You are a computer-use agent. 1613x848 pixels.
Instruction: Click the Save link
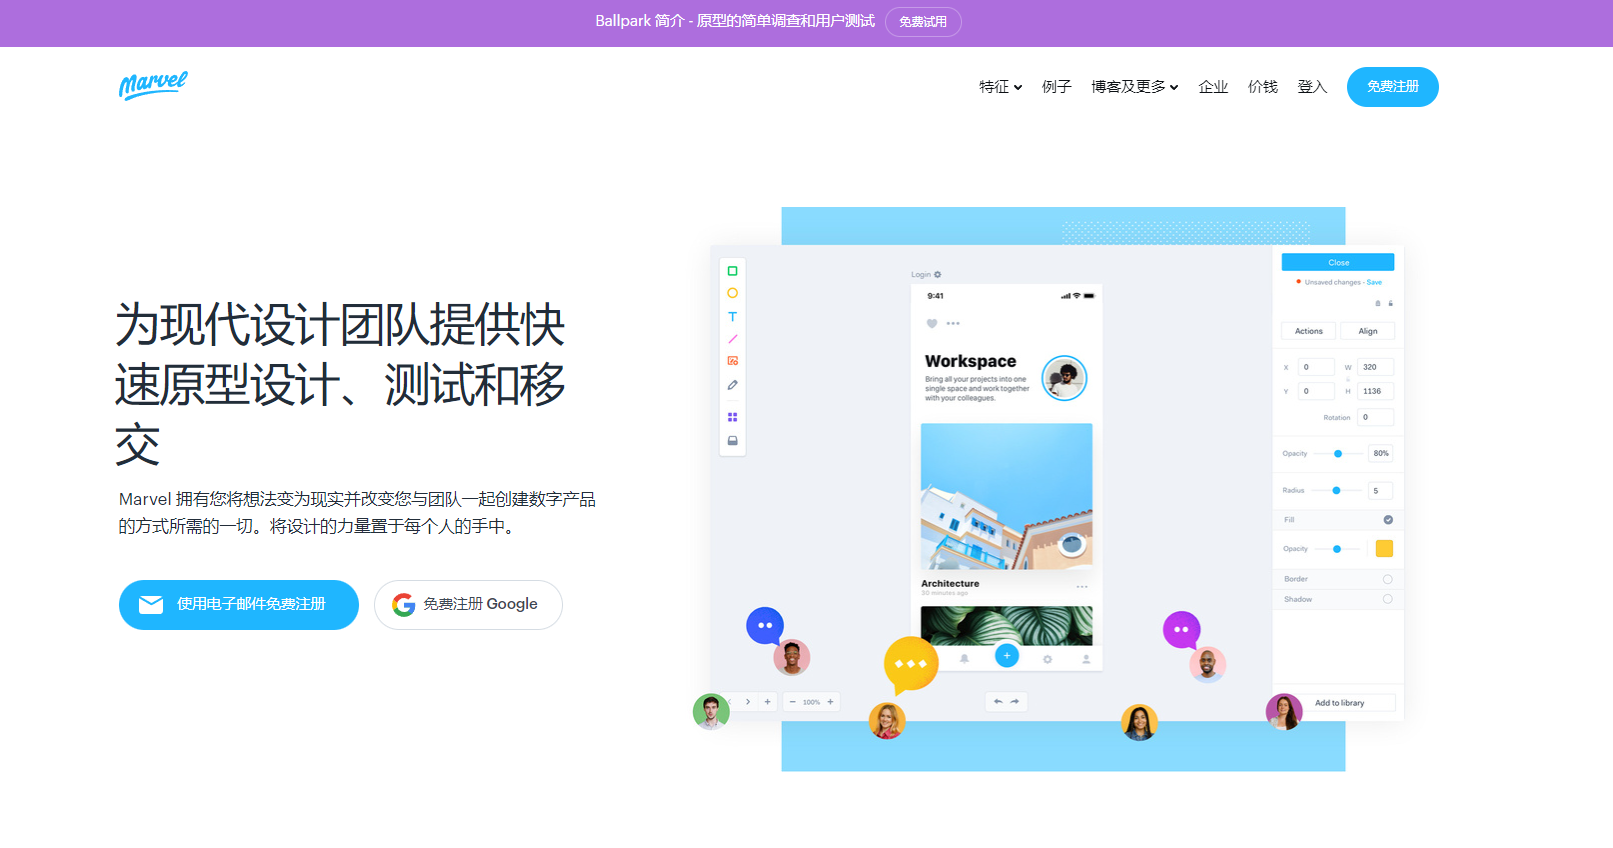[1374, 282]
